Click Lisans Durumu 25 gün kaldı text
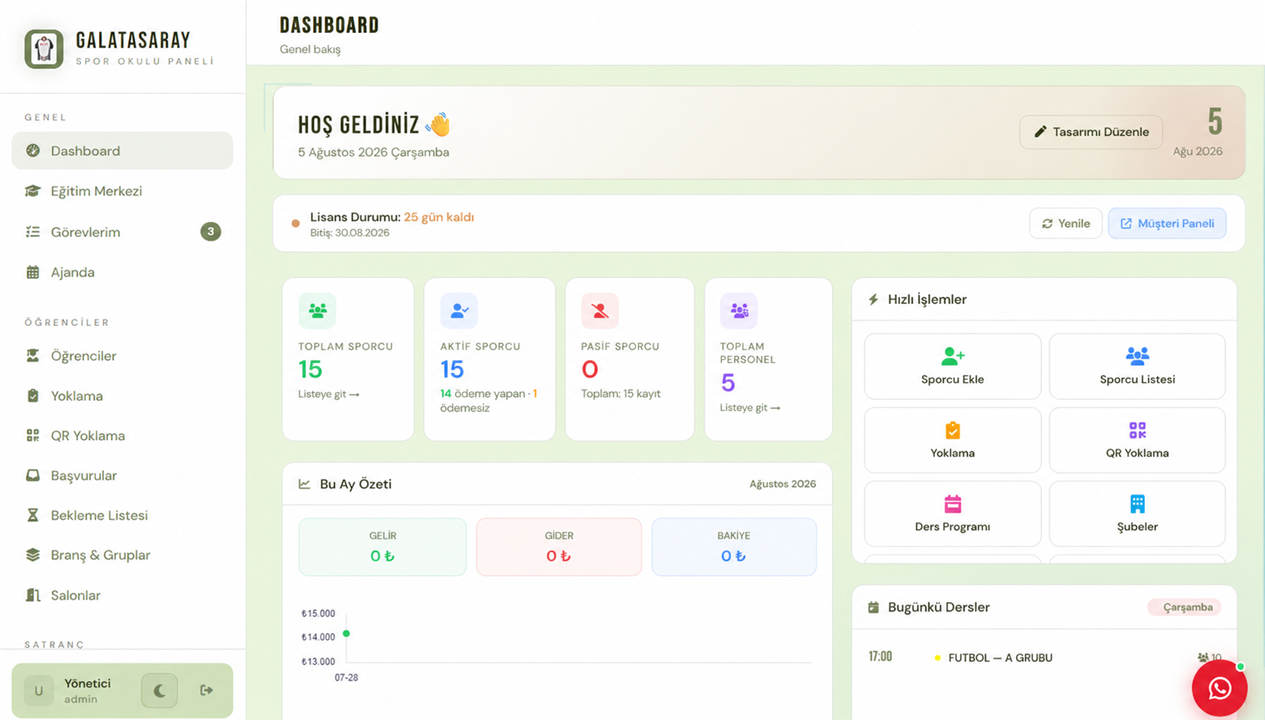Viewport: 1265px width, 720px height. coord(392,217)
